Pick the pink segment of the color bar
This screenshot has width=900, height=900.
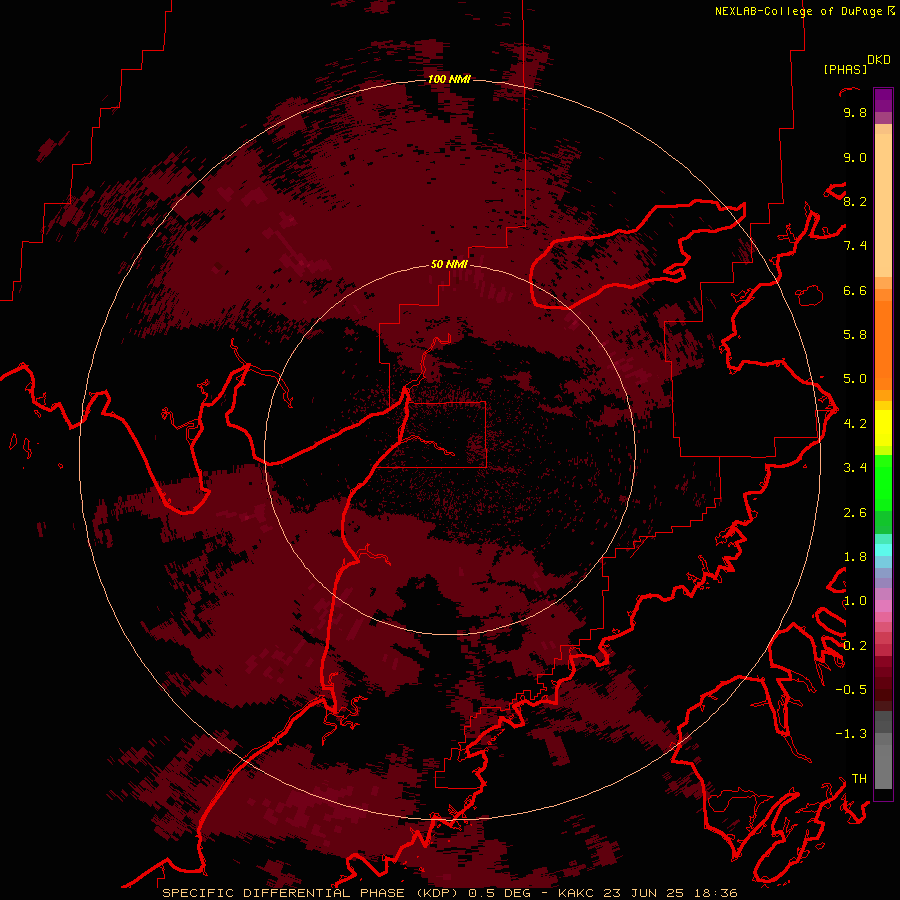point(883,606)
